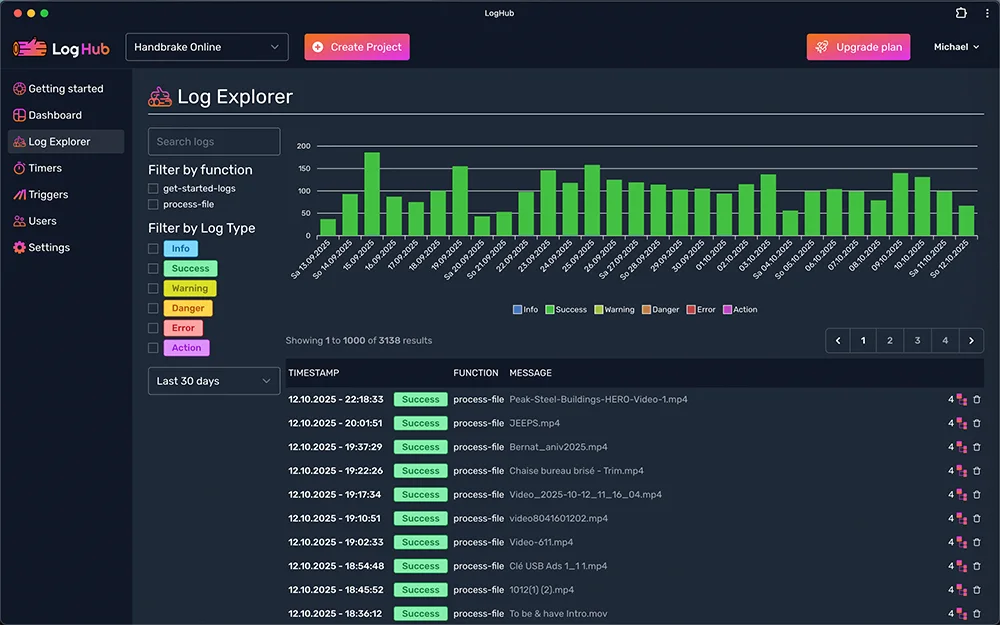Click the Timers stopwatch icon
Image resolution: width=1000 pixels, height=625 pixels.
(x=19, y=168)
